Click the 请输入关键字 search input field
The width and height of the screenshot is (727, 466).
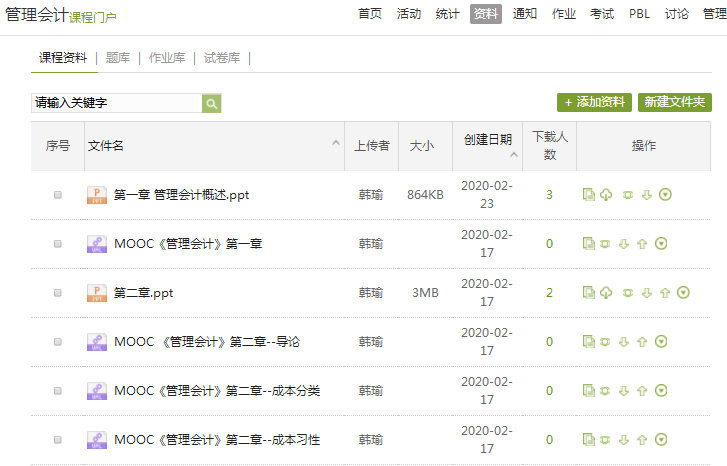(x=116, y=103)
